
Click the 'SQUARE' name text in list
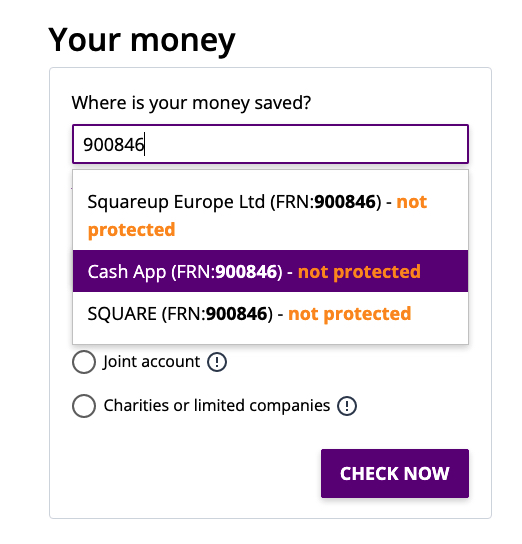pos(122,314)
